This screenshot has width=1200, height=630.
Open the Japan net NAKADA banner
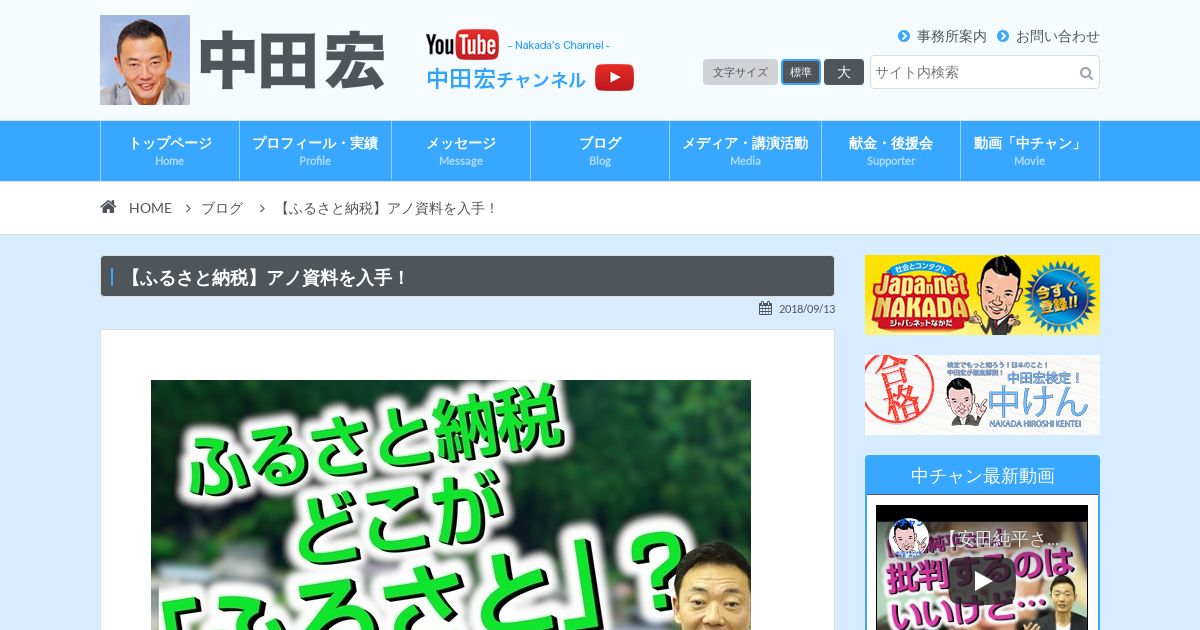pos(982,295)
